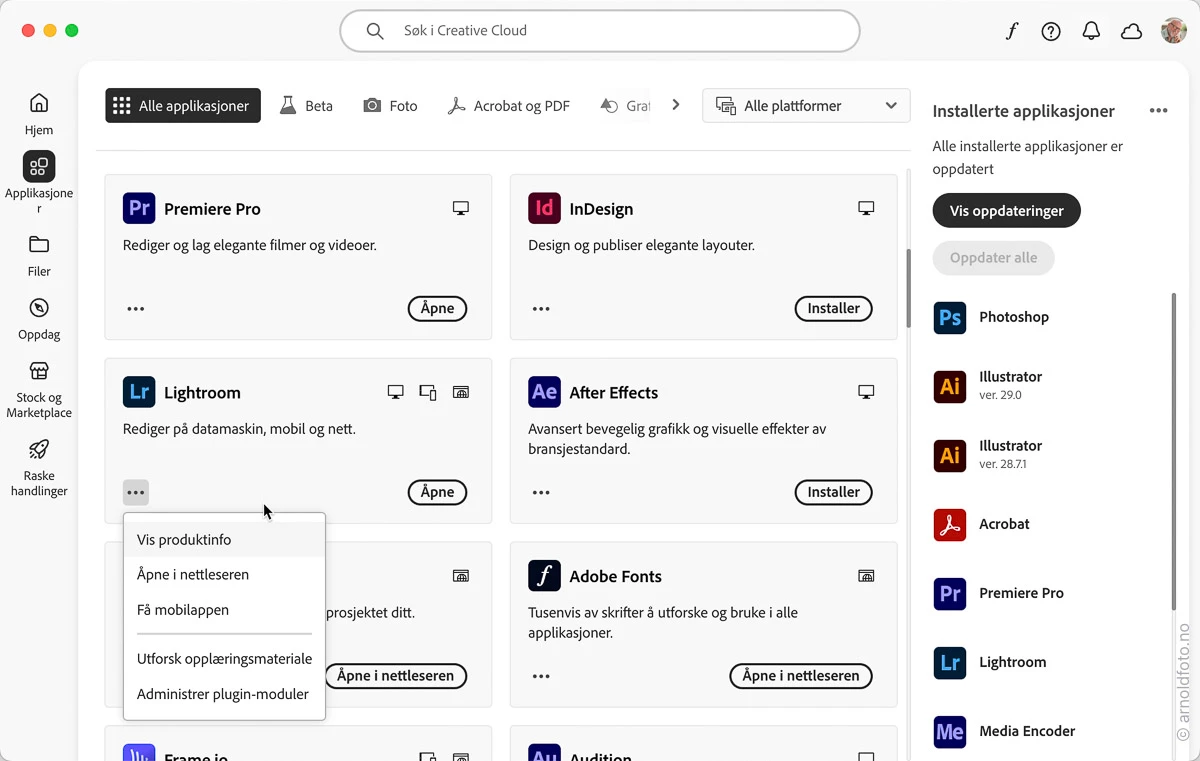Click Lightroom icon in installed list

tap(950, 662)
